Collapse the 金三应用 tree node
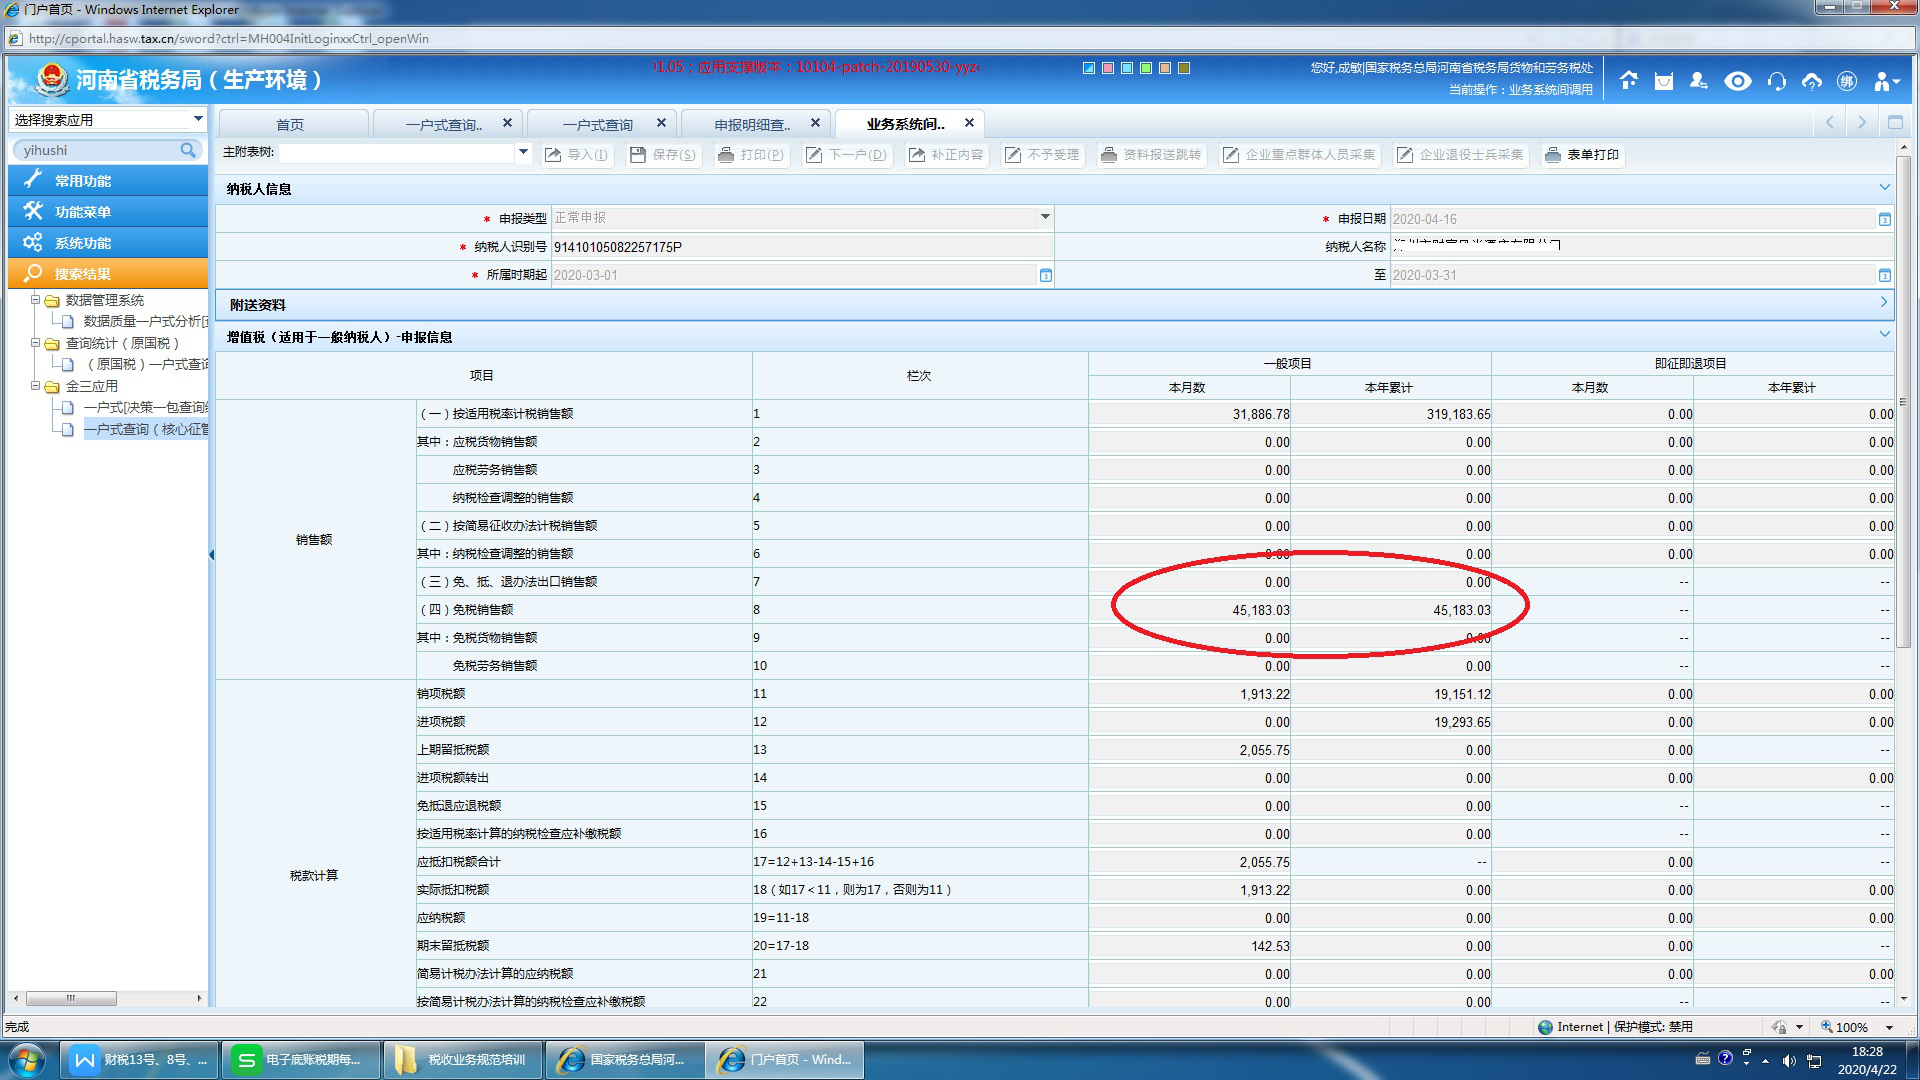Viewport: 1920px width, 1080px height. click(36, 386)
